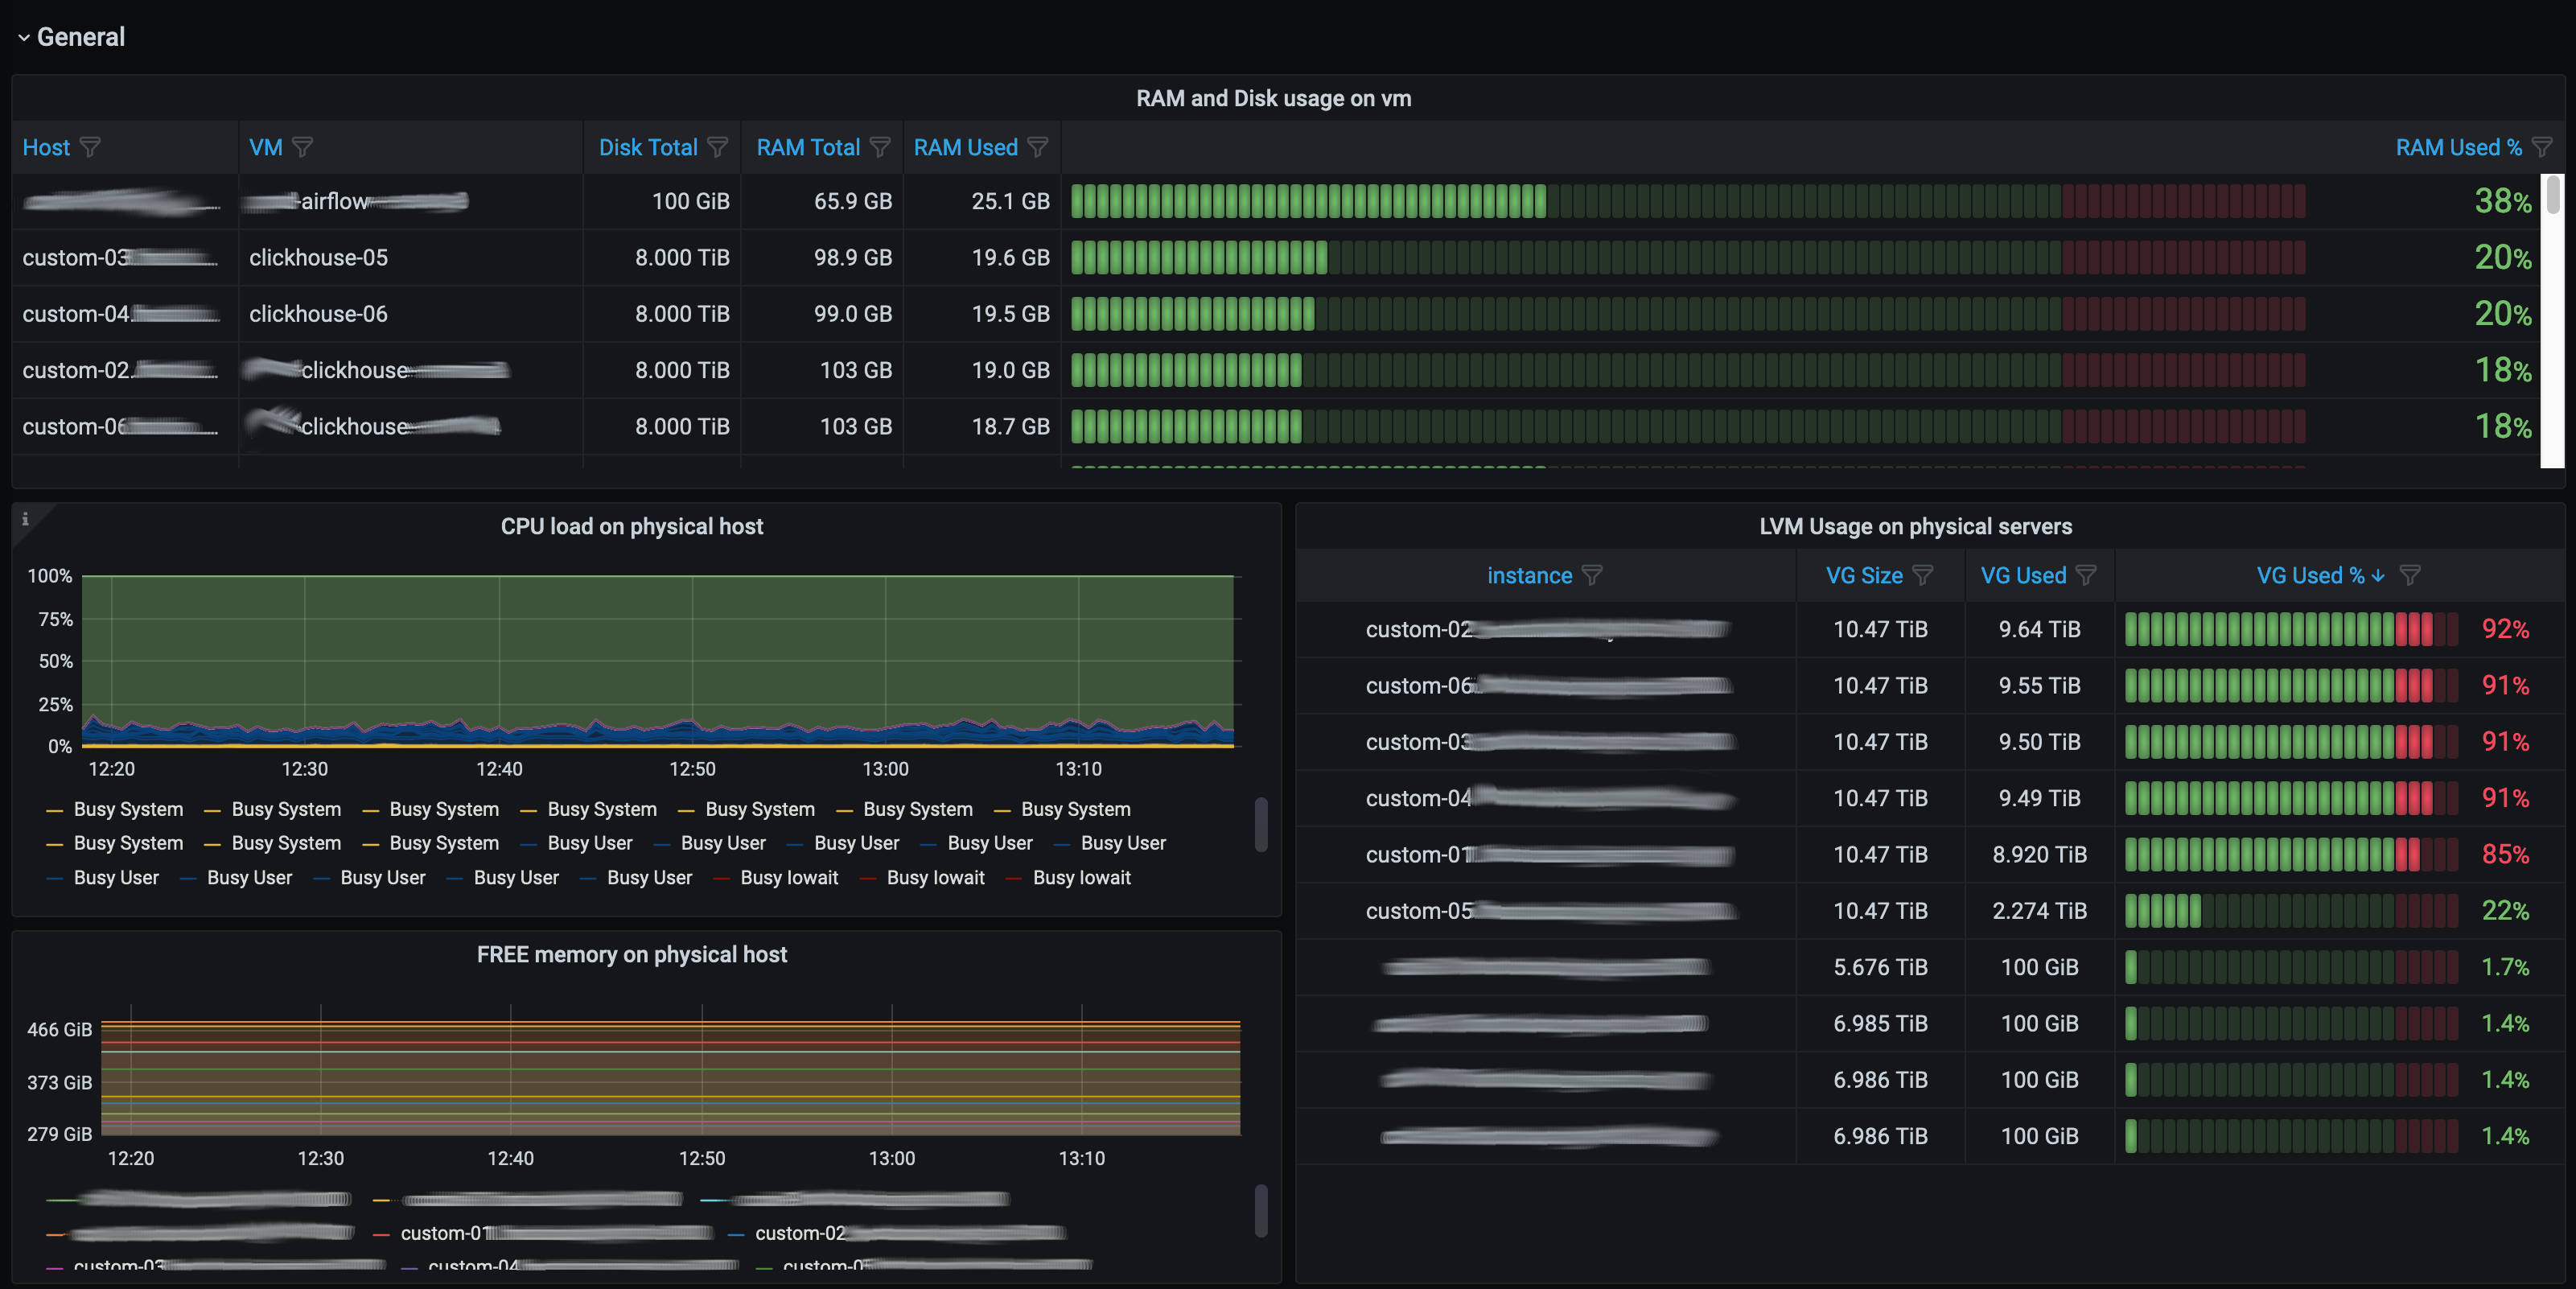Toggle custom-02 series in memory legend
The height and width of the screenshot is (1289, 2576).
798,1233
